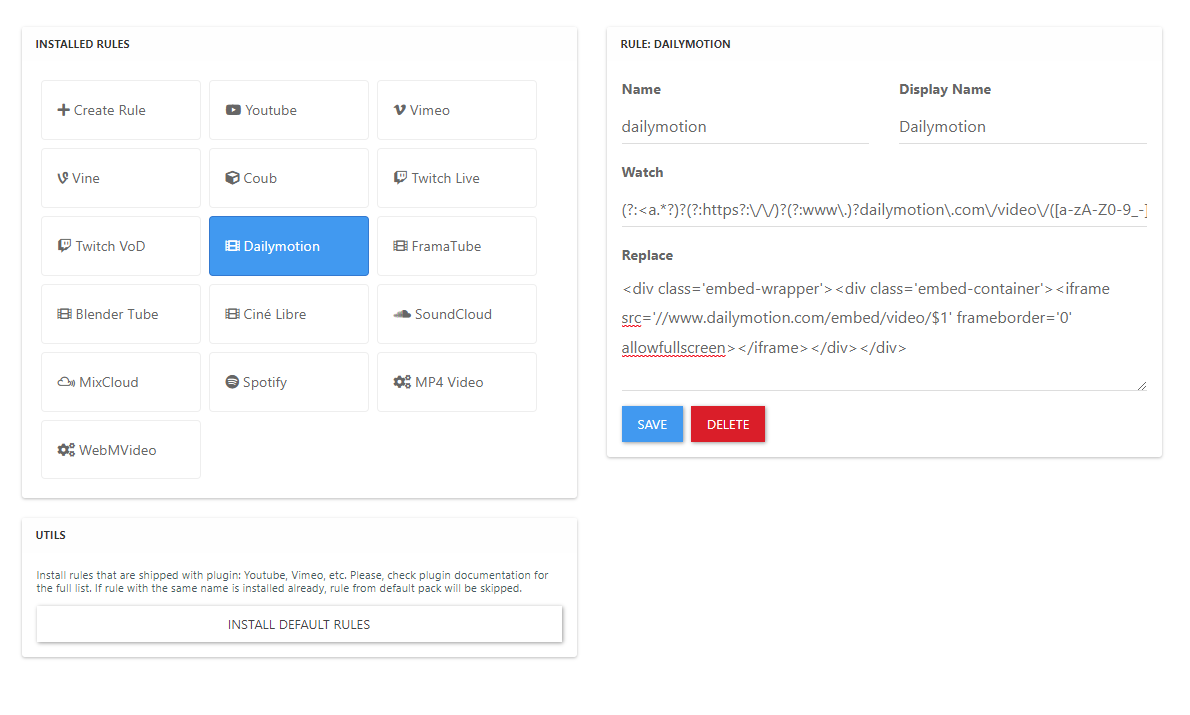This screenshot has width=1190, height=715.
Task: Open the Twitch VoD rule
Action: (121, 246)
